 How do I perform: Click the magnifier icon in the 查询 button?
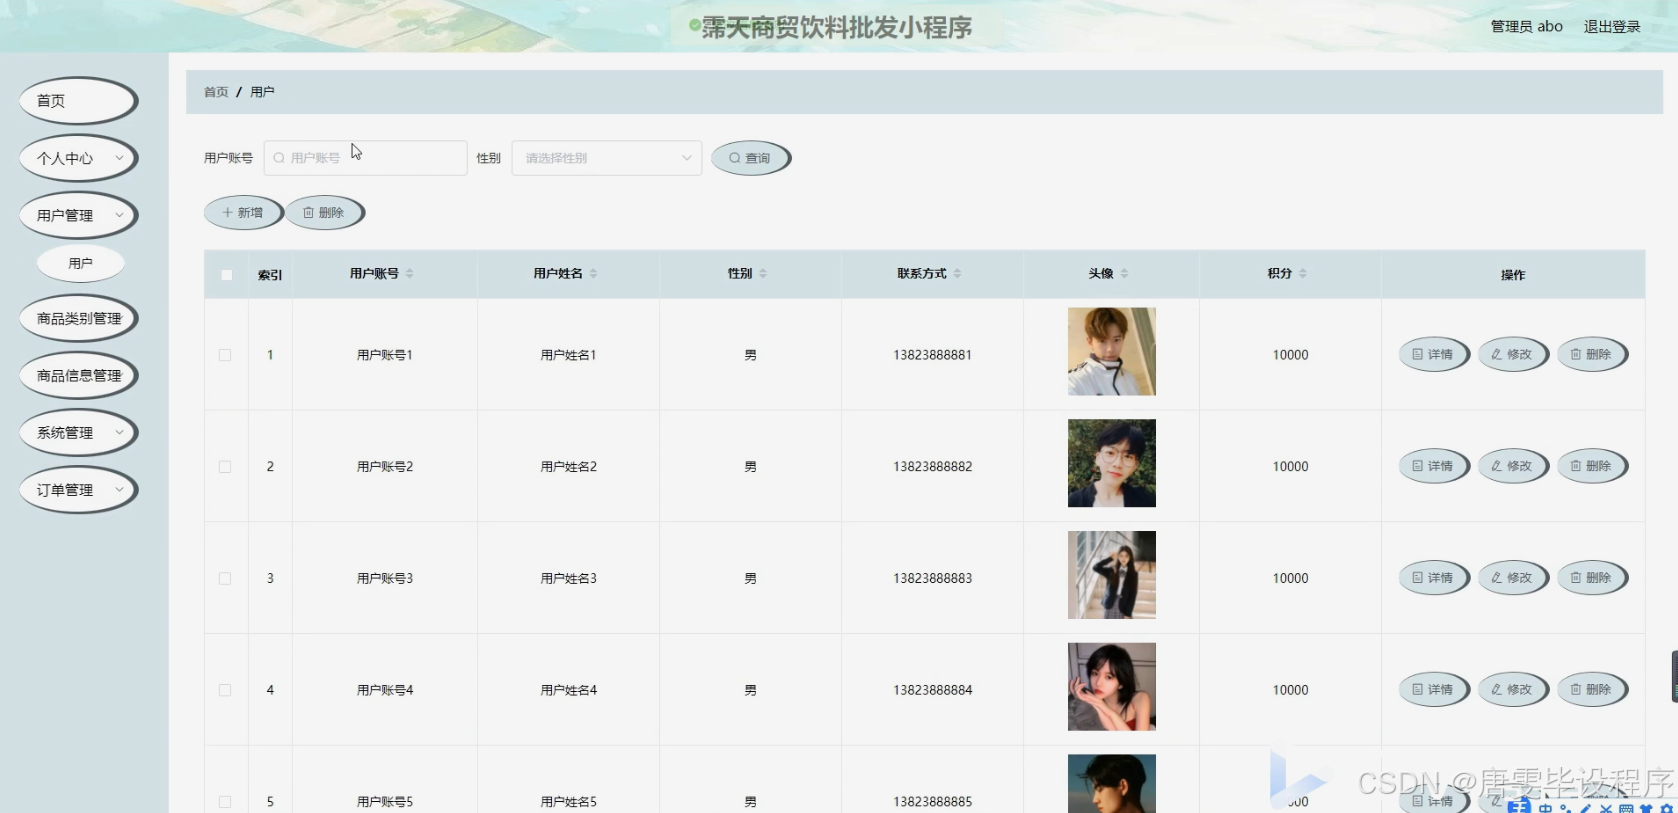(735, 158)
